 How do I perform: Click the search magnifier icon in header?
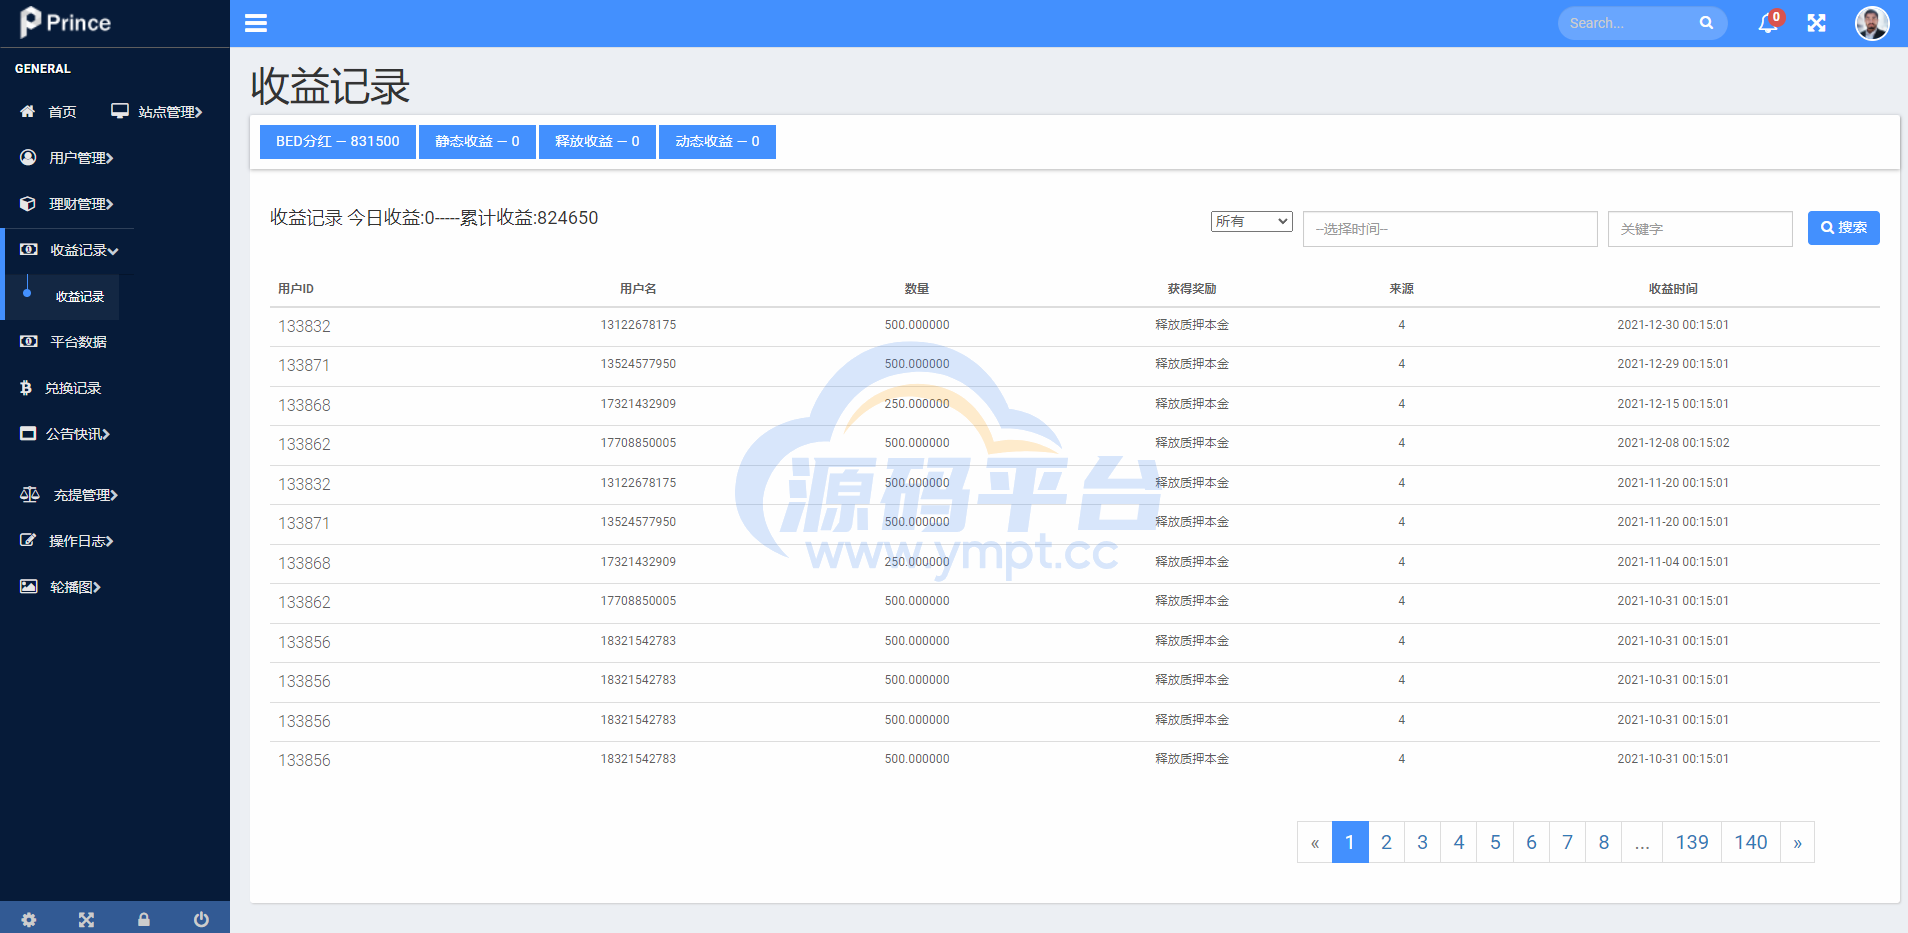click(1706, 23)
